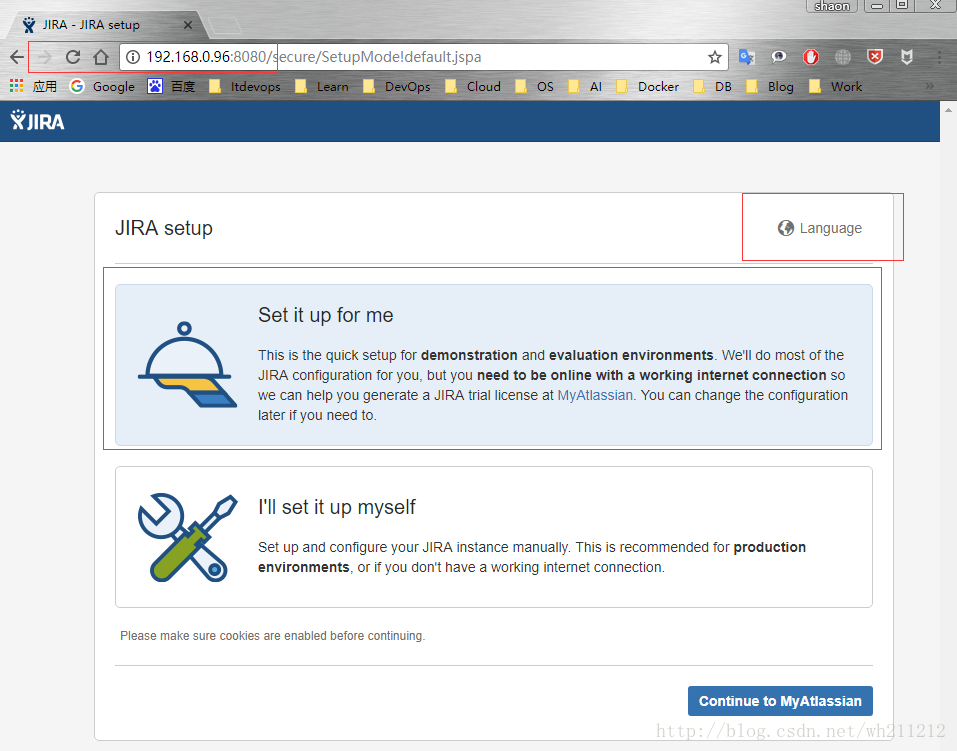The image size is (957, 751).
Task: Open the Blog bookmark folder
Action: click(770, 87)
